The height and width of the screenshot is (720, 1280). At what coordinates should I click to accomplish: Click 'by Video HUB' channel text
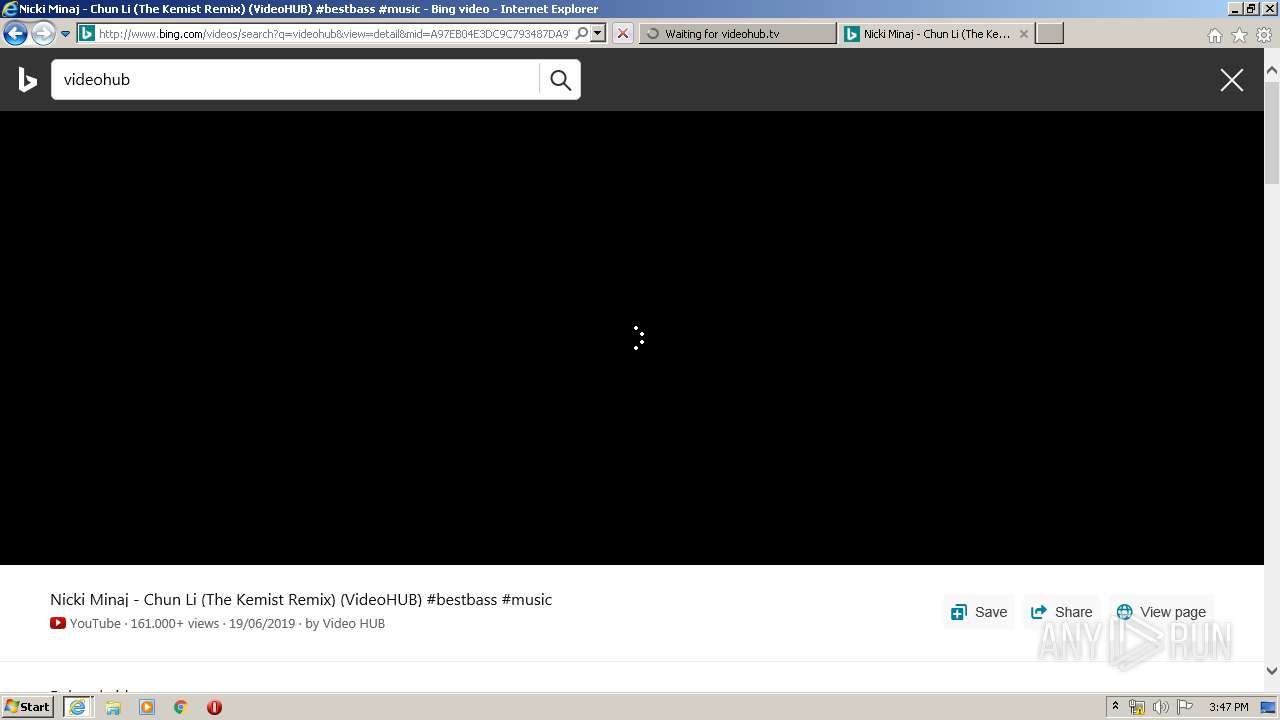(345, 623)
